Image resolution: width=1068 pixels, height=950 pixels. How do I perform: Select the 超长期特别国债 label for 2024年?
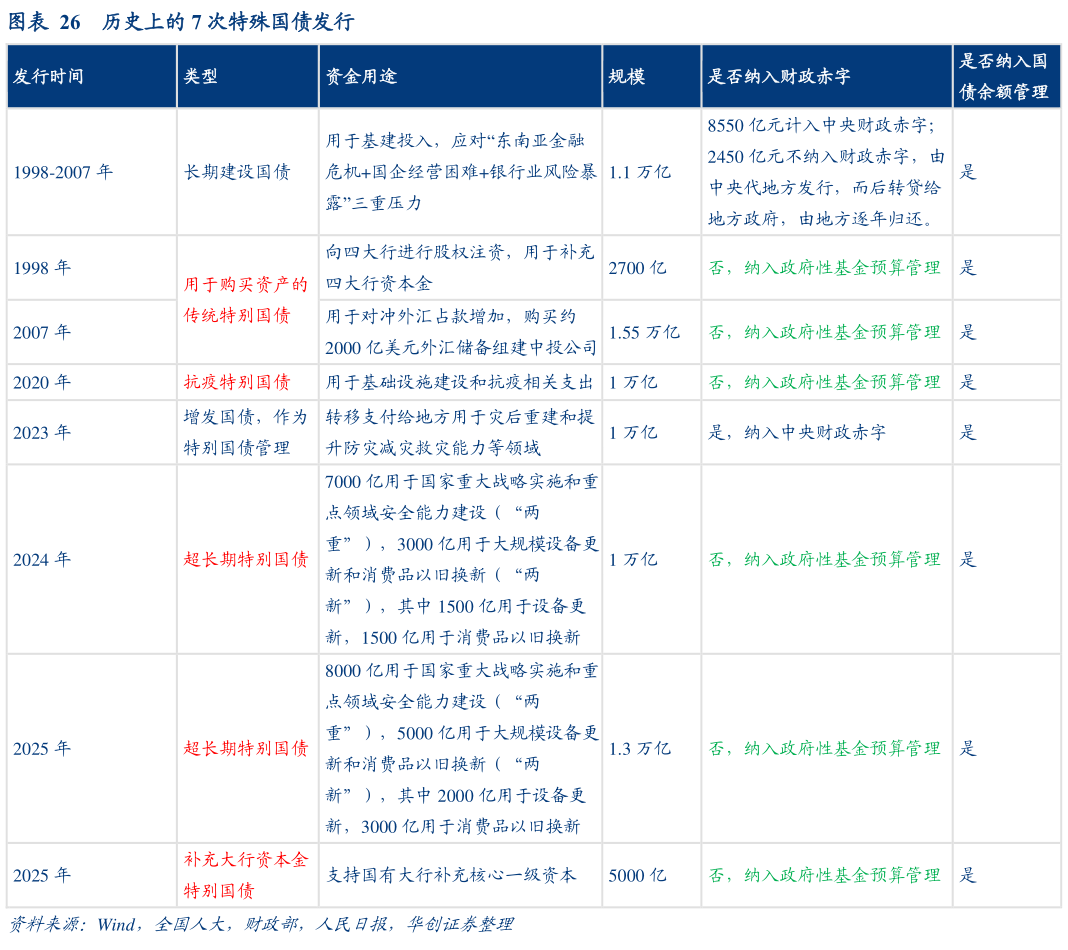pyautogui.click(x=245, y=560)
